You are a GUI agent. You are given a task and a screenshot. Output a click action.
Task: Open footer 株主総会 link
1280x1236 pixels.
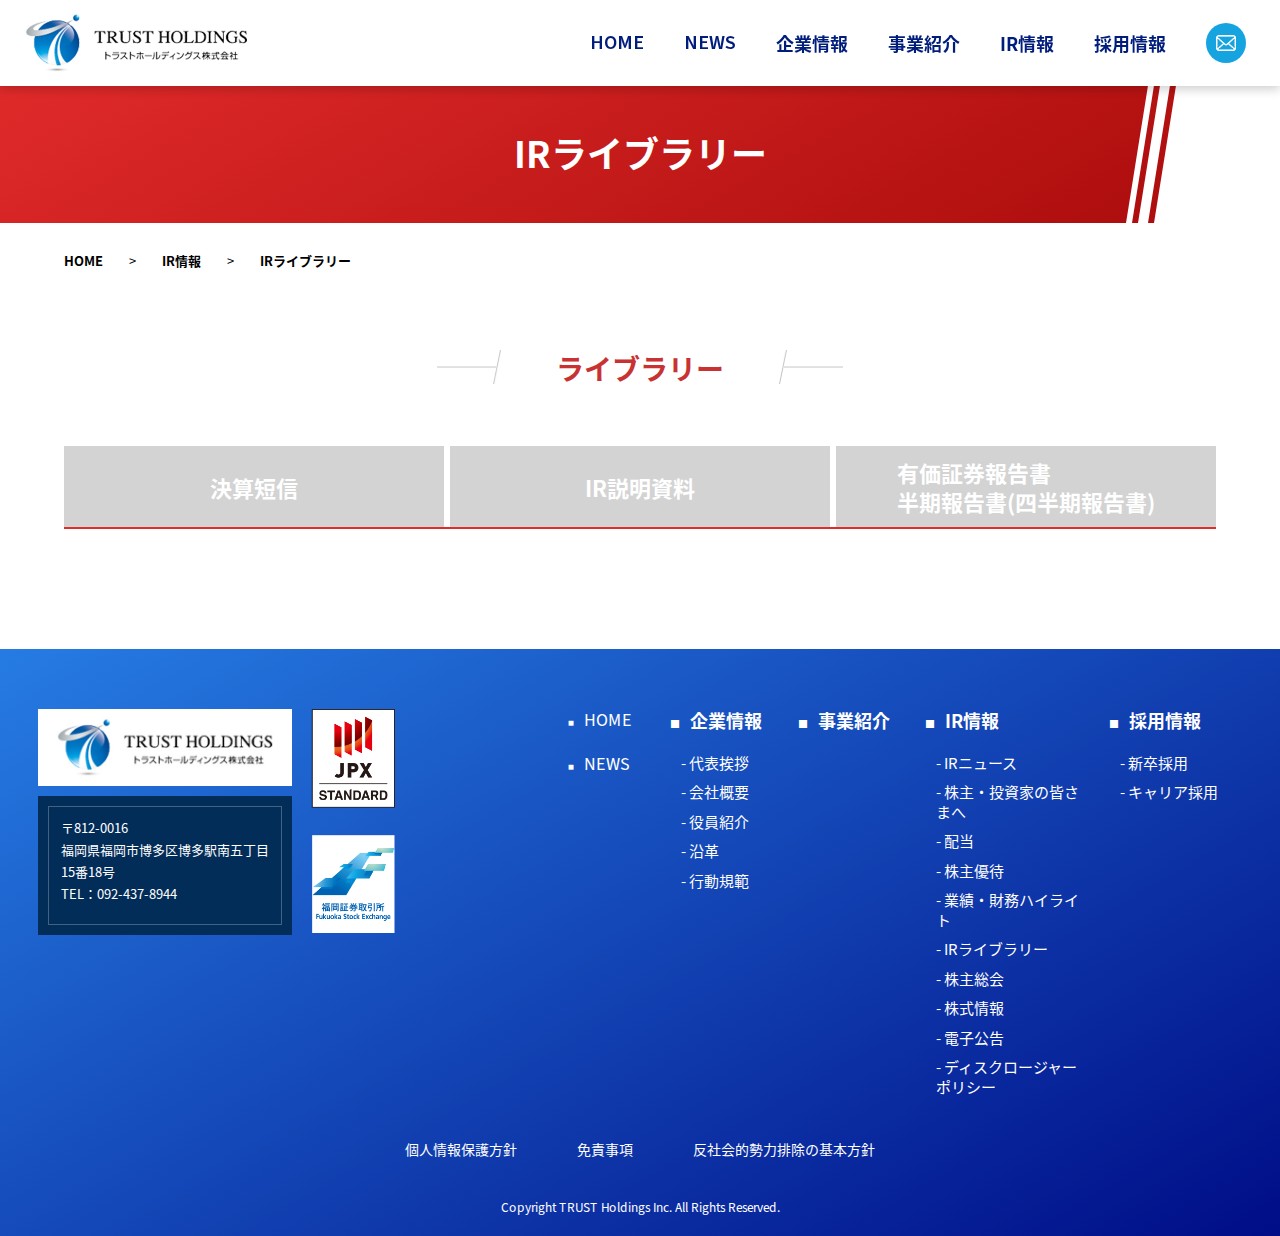pos(970,980)
